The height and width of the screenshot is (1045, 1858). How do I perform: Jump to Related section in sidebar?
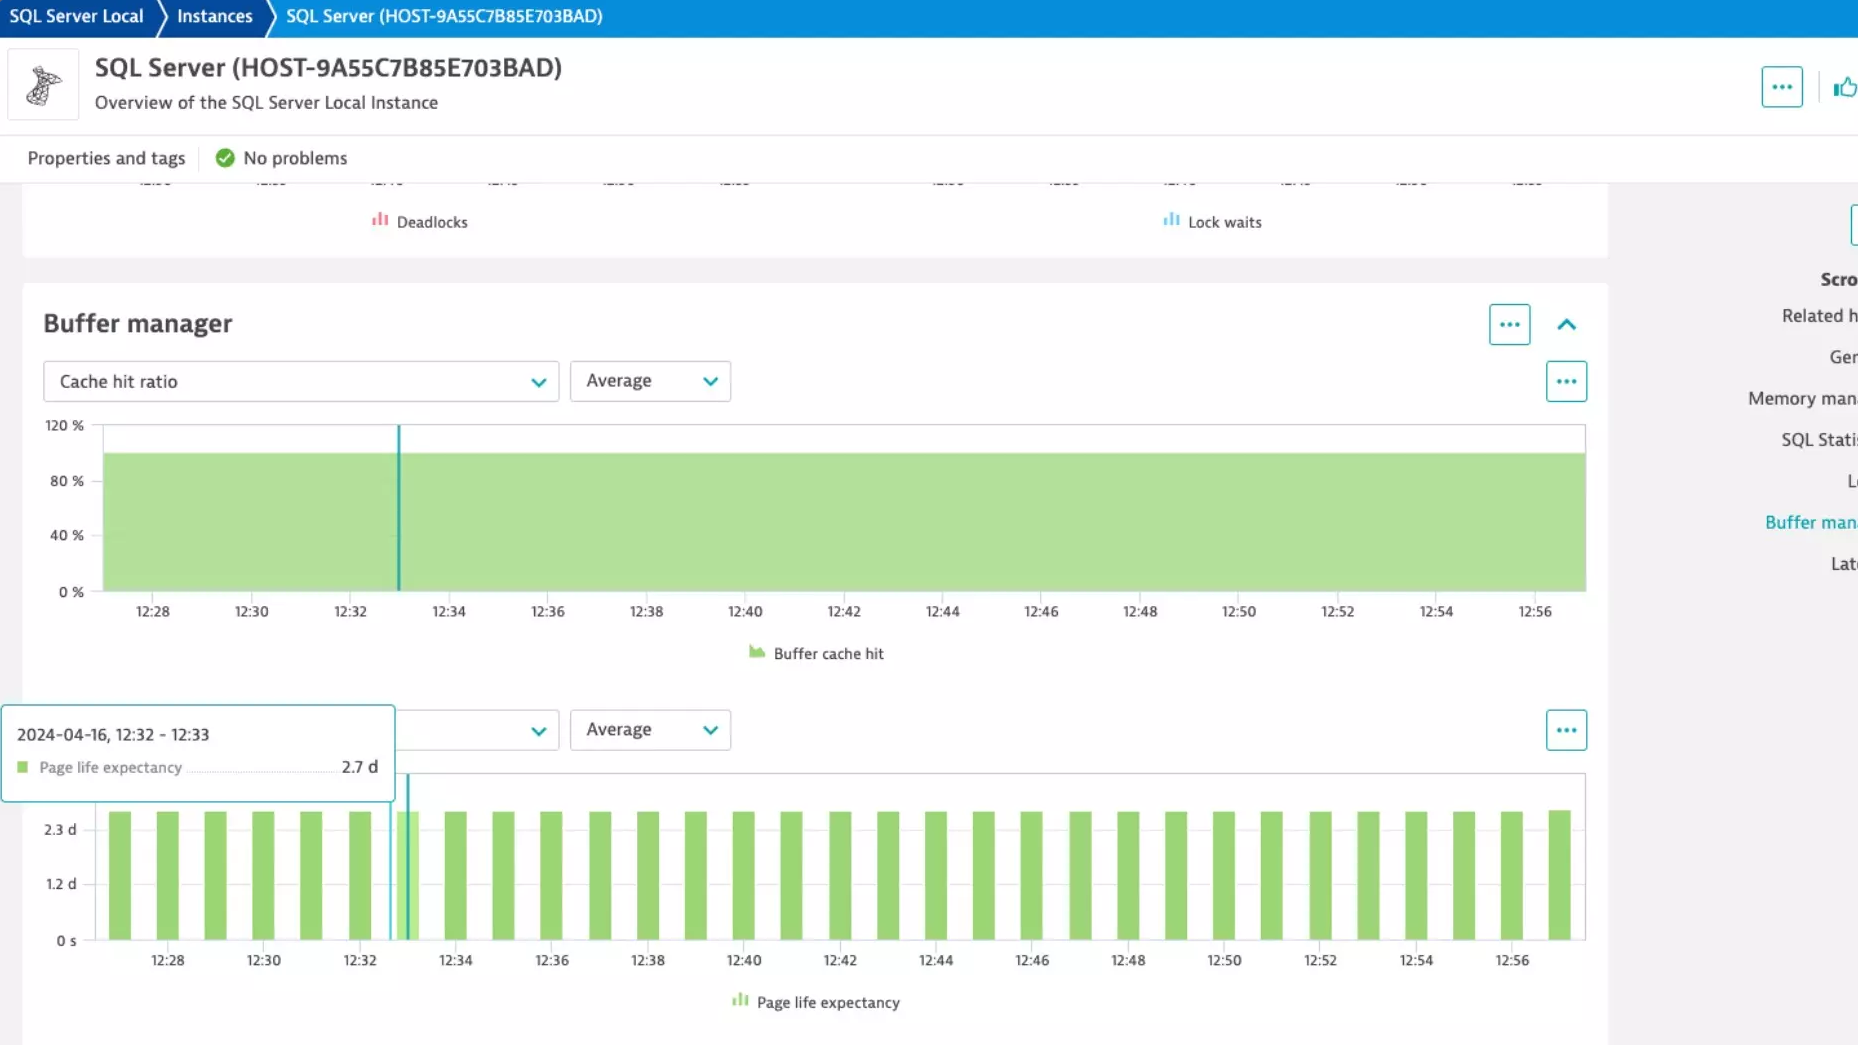[x=1819, y=315]
